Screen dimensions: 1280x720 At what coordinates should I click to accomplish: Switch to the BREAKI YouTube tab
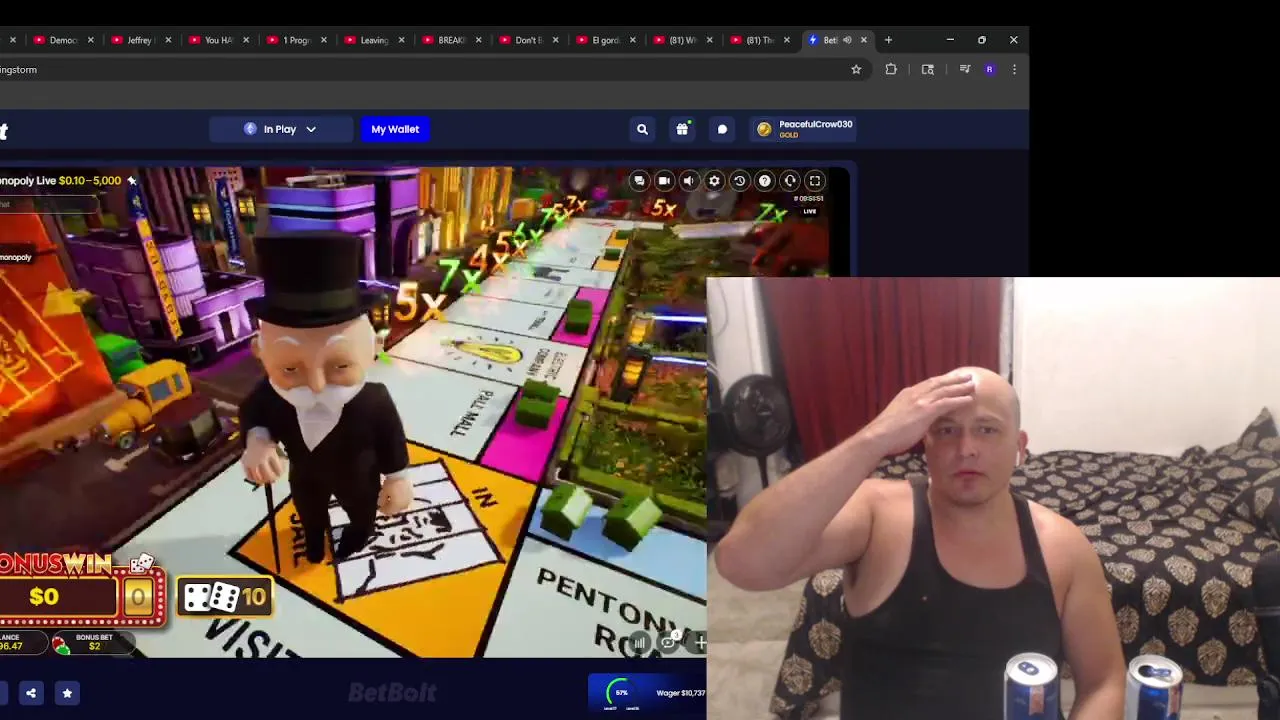[x=451, y=40]
